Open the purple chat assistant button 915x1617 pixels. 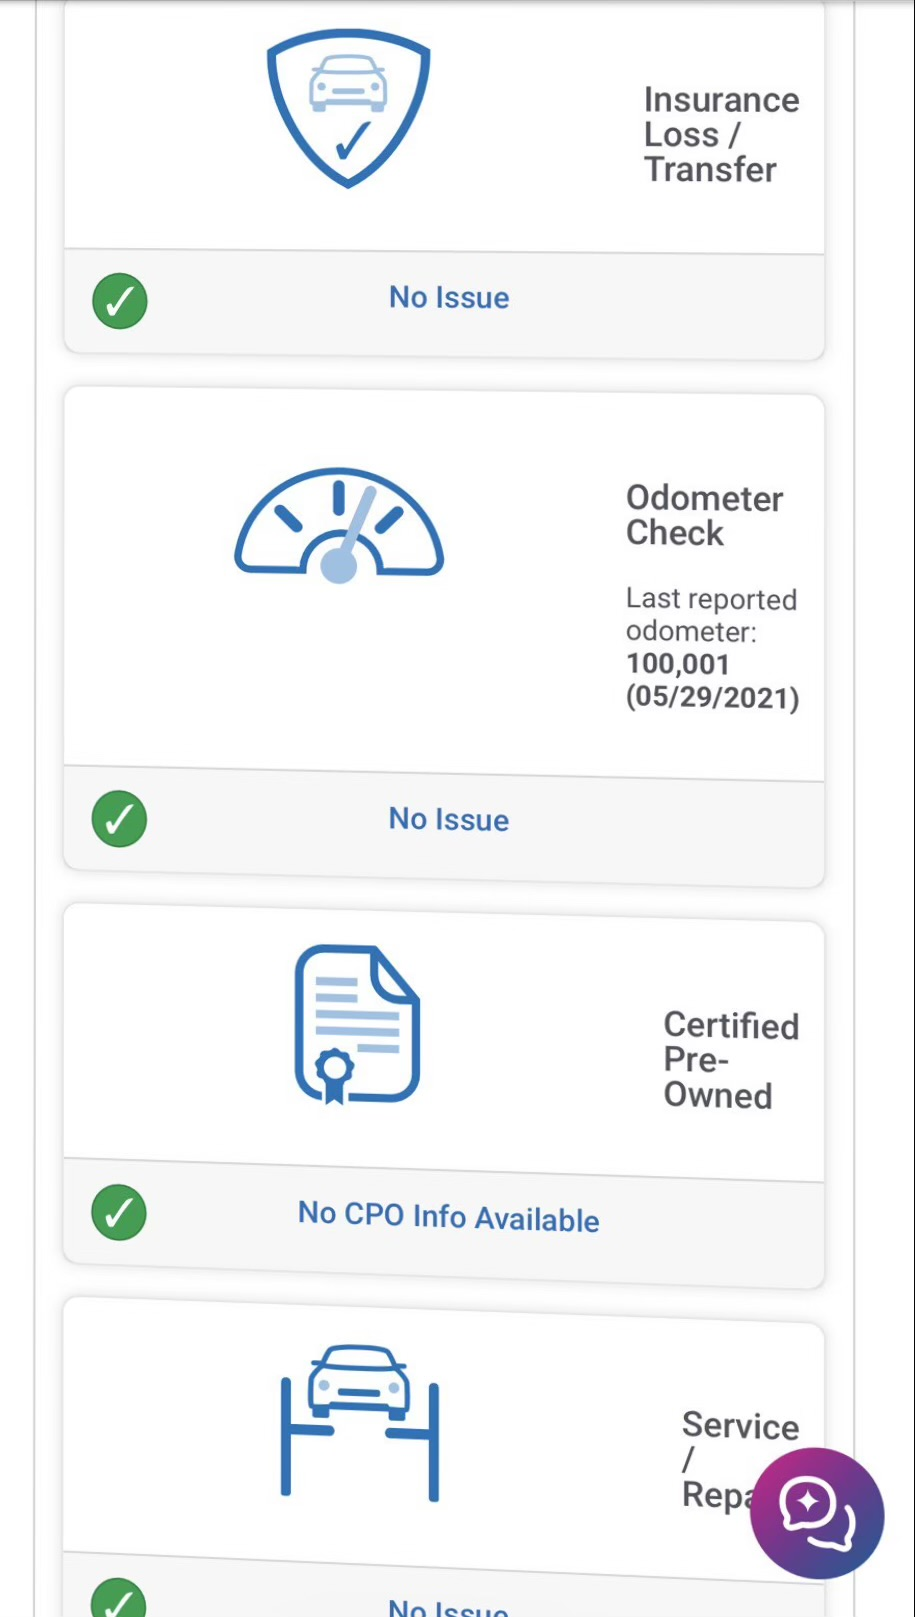click(x=817, y=1513)
